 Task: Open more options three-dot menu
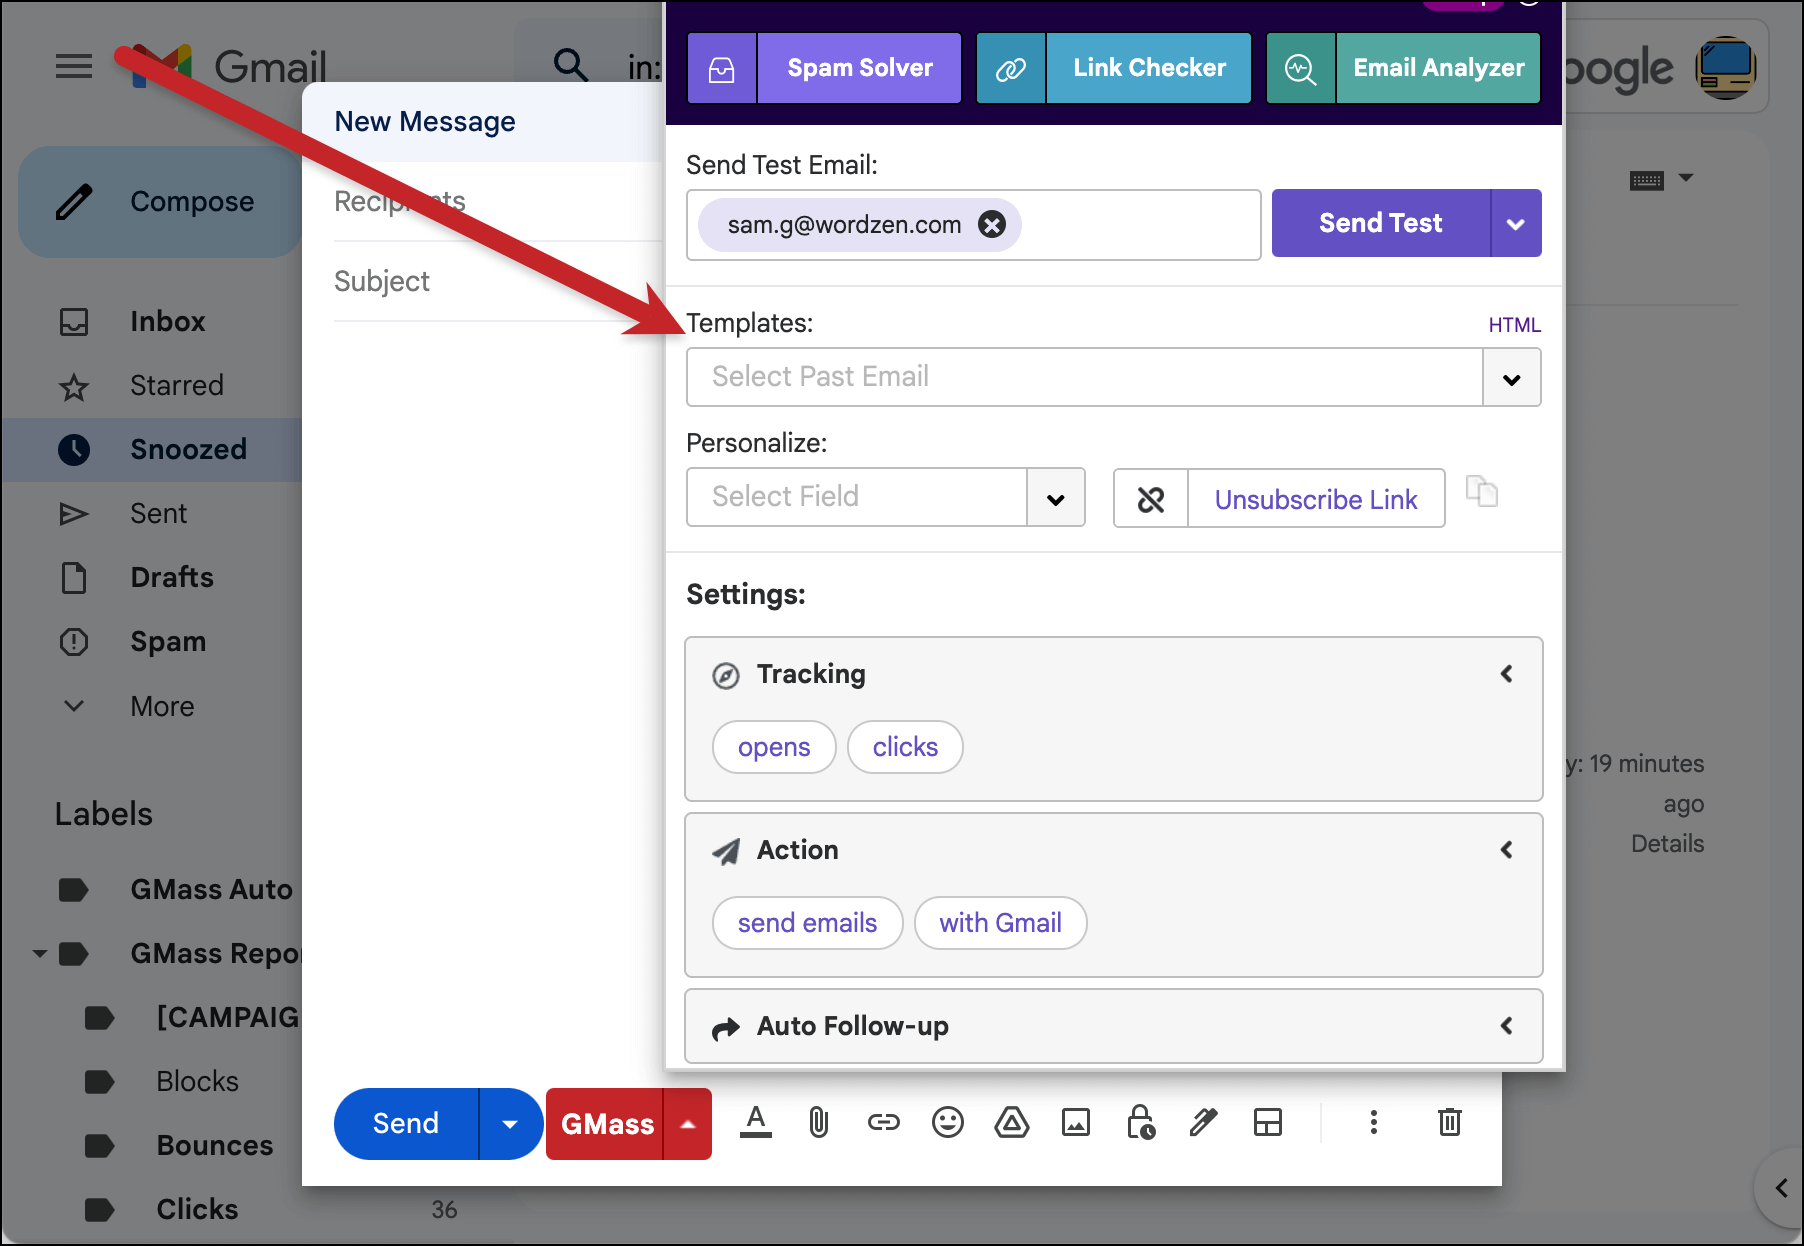[x=1374, y=1122]
